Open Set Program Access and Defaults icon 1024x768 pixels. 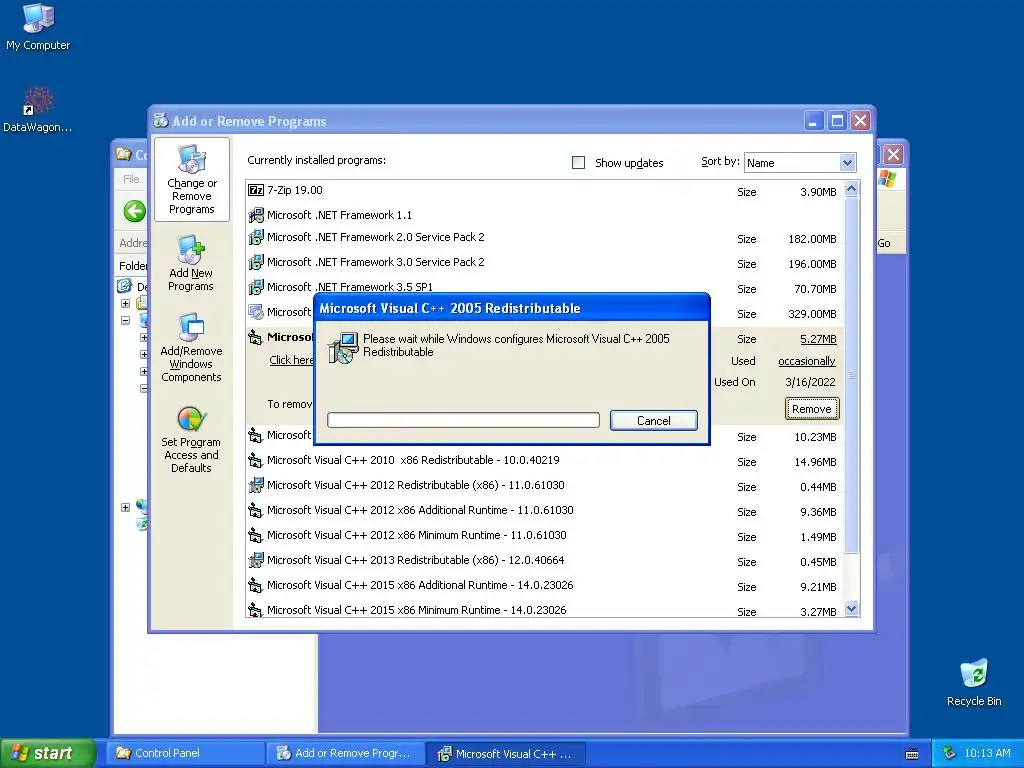pos(191,419)
